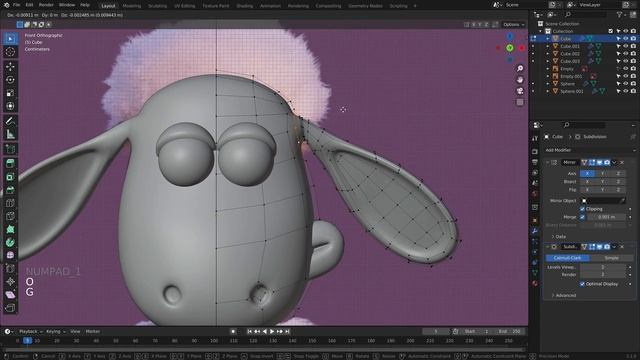640x360 pixels.
Task: Select the Move tool
Action: coord(10,67)
